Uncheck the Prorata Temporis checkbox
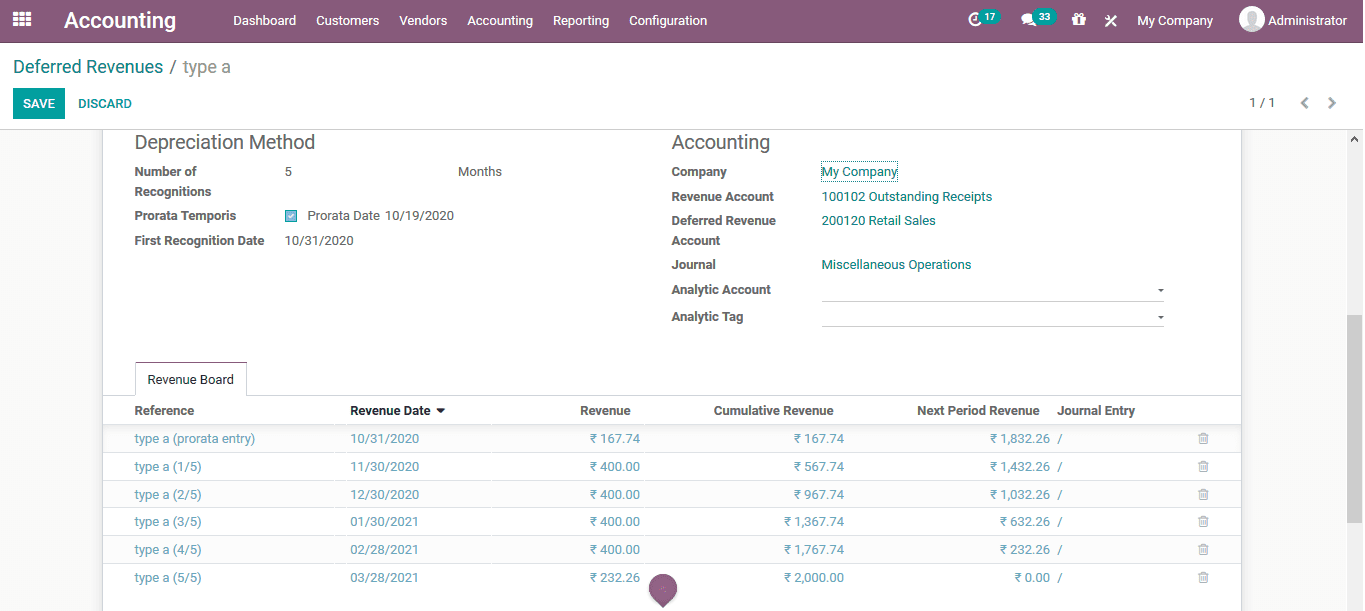Viewport: 1365px width, 611px height. pyautogui.click(x=291, y=215)
